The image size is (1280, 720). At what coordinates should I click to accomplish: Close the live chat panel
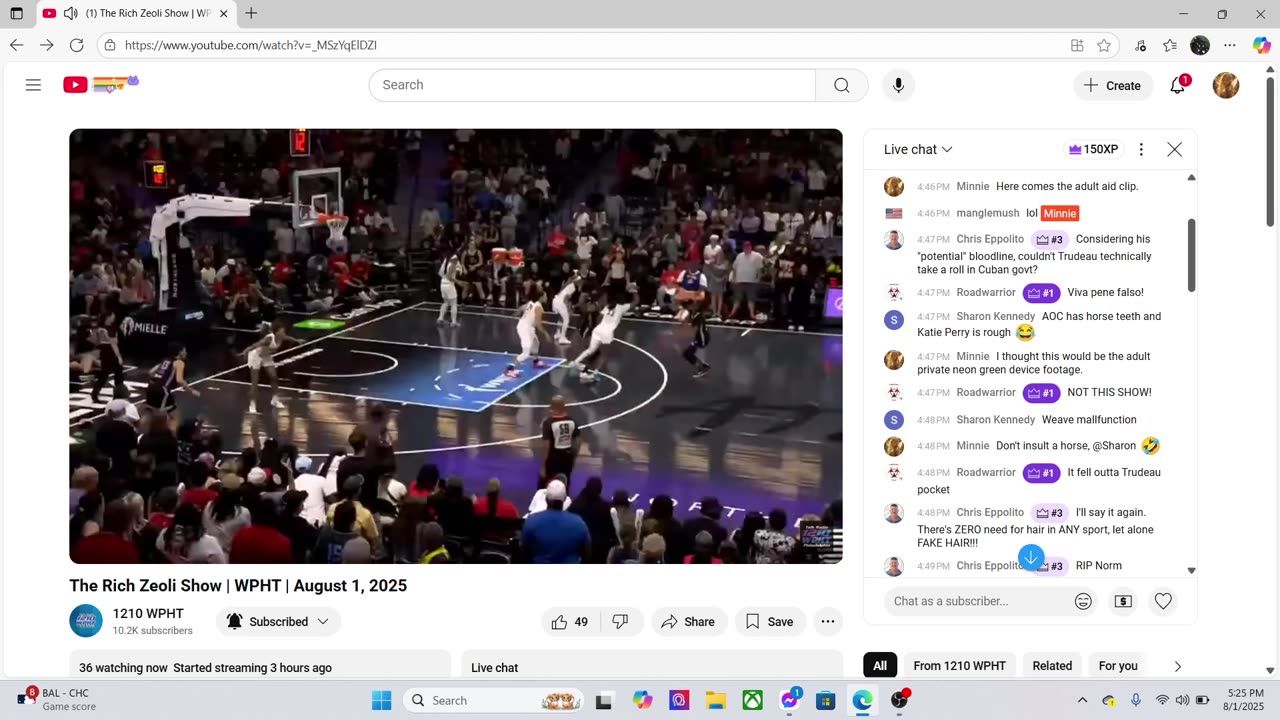click(x=1174, y=149)
